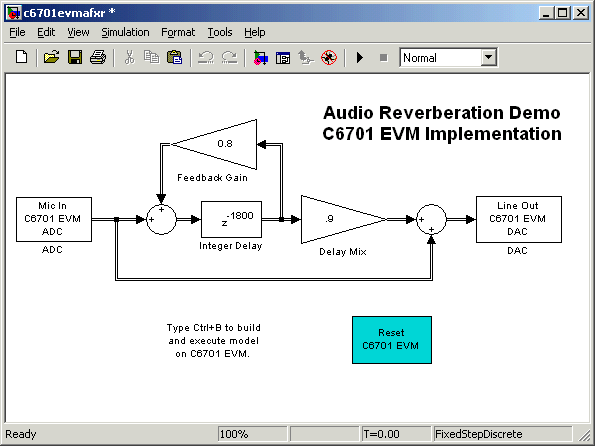Open the Normal simulation mode dropdown
The height and width of the screenshot is (446, 595).
(489, 58)
